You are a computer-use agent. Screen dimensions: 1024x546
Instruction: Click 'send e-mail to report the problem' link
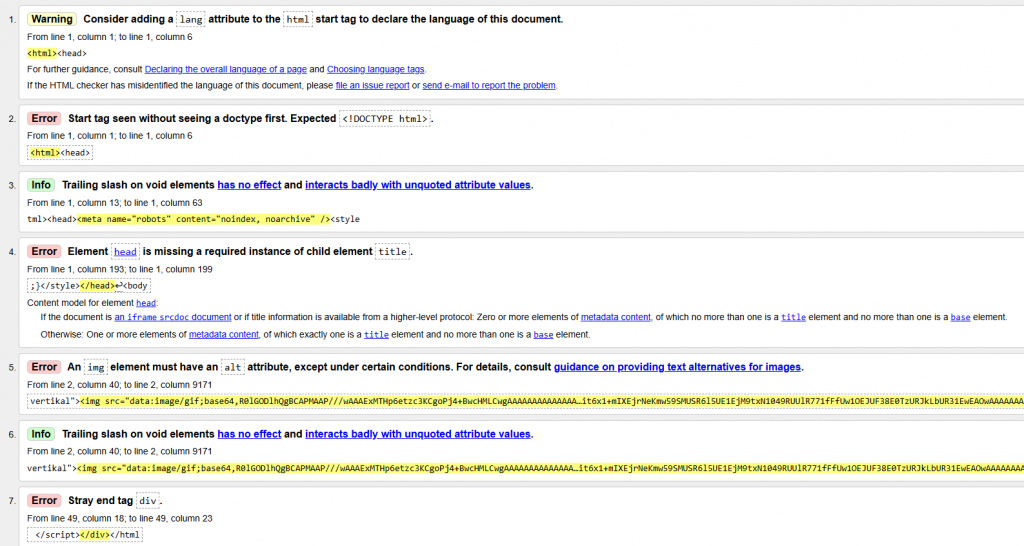coord(489,85)
